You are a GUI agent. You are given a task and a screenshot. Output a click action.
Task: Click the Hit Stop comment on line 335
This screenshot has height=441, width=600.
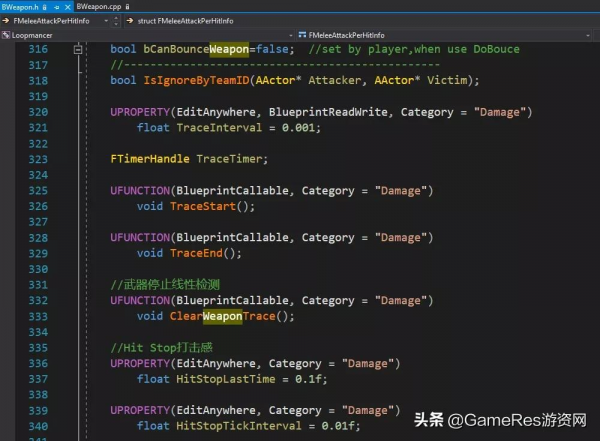161,348
